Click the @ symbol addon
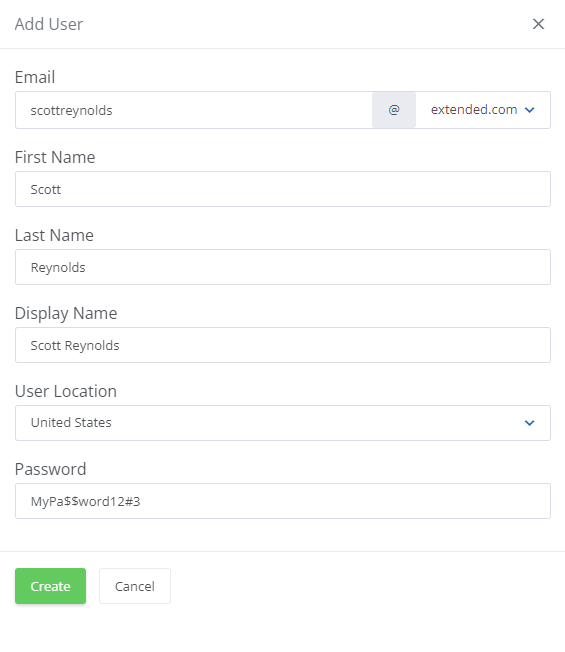Screen dimensions: 565x652 (x=394, y=110)
